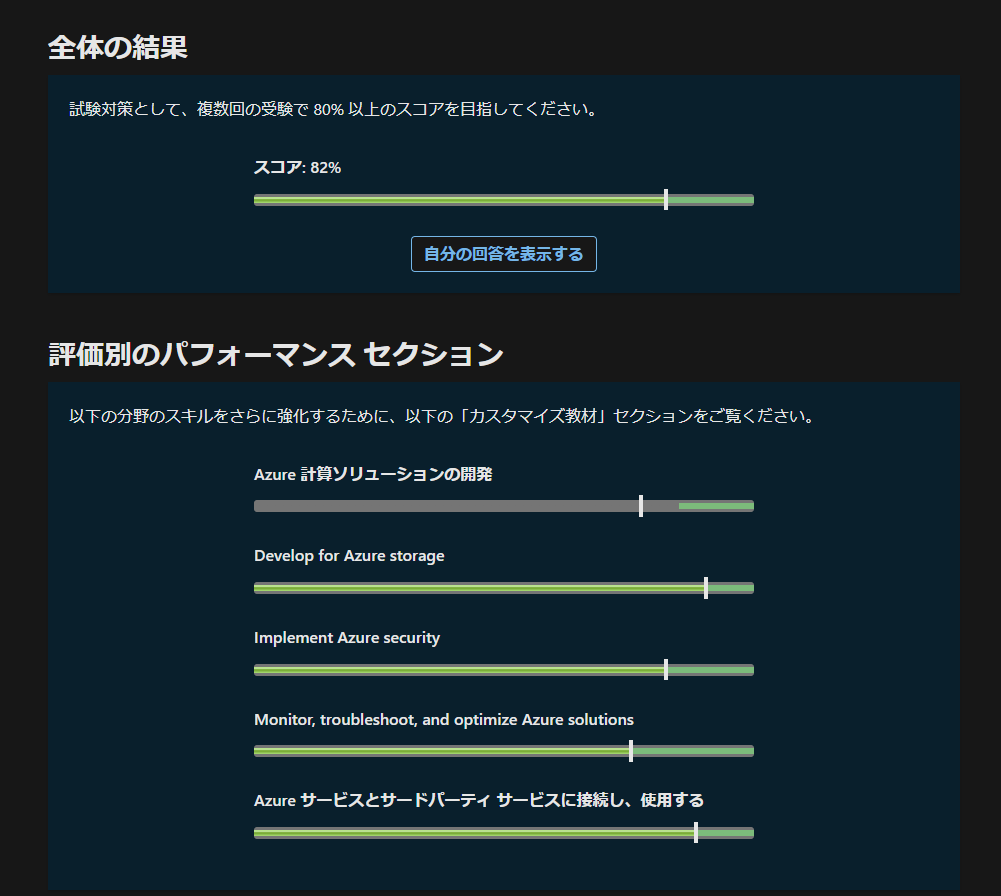Select the Azure 計算ソリューションの開発 score bar
Image resolution: width=1001 pixels, height=896 pixels.
[x=504, y=506]
